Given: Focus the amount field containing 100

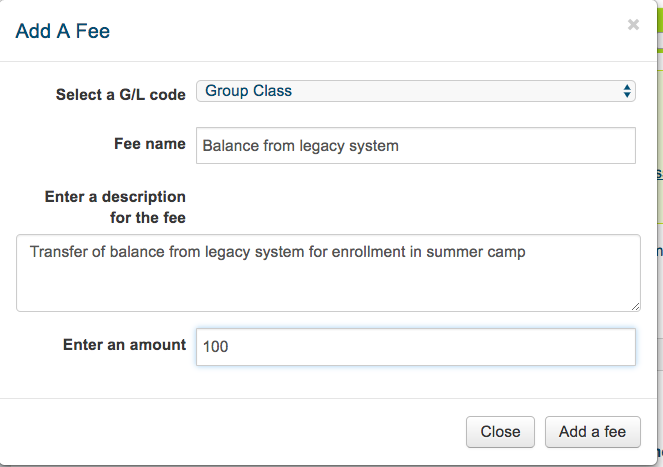Looking at the screenshot, I should click(x=415, y=347).
